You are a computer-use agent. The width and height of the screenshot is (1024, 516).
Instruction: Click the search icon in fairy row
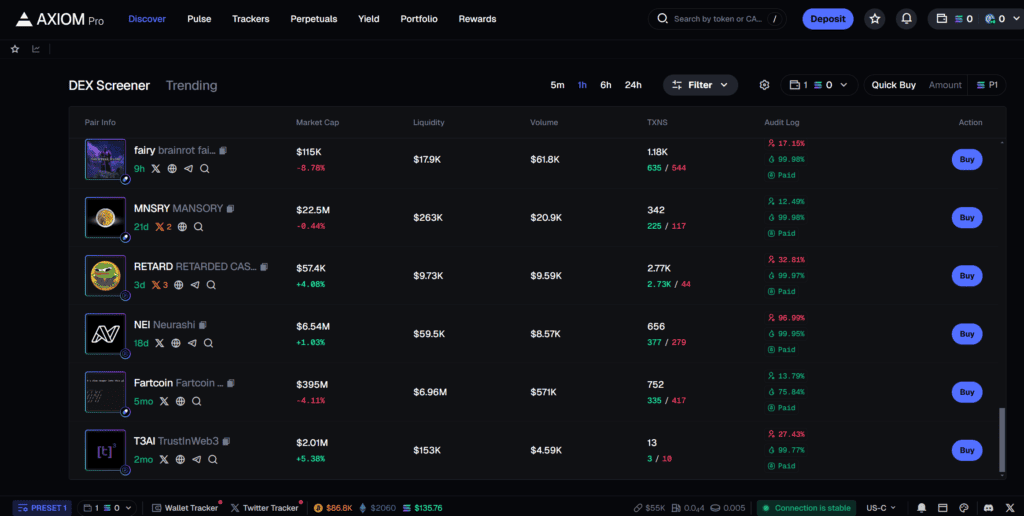coord(204,169)
